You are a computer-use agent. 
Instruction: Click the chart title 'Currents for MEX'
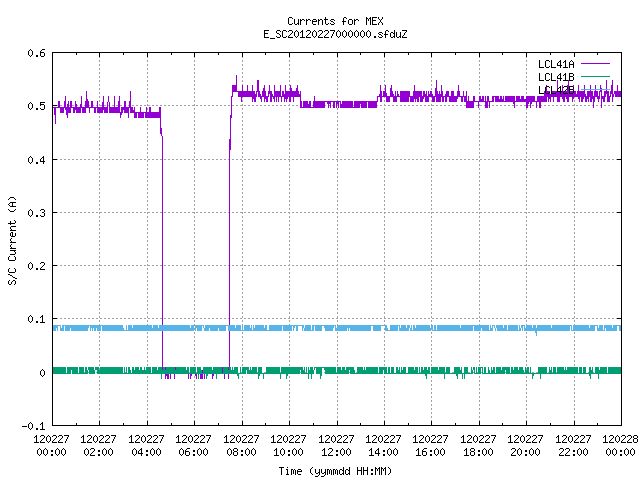tap(335, 21)
